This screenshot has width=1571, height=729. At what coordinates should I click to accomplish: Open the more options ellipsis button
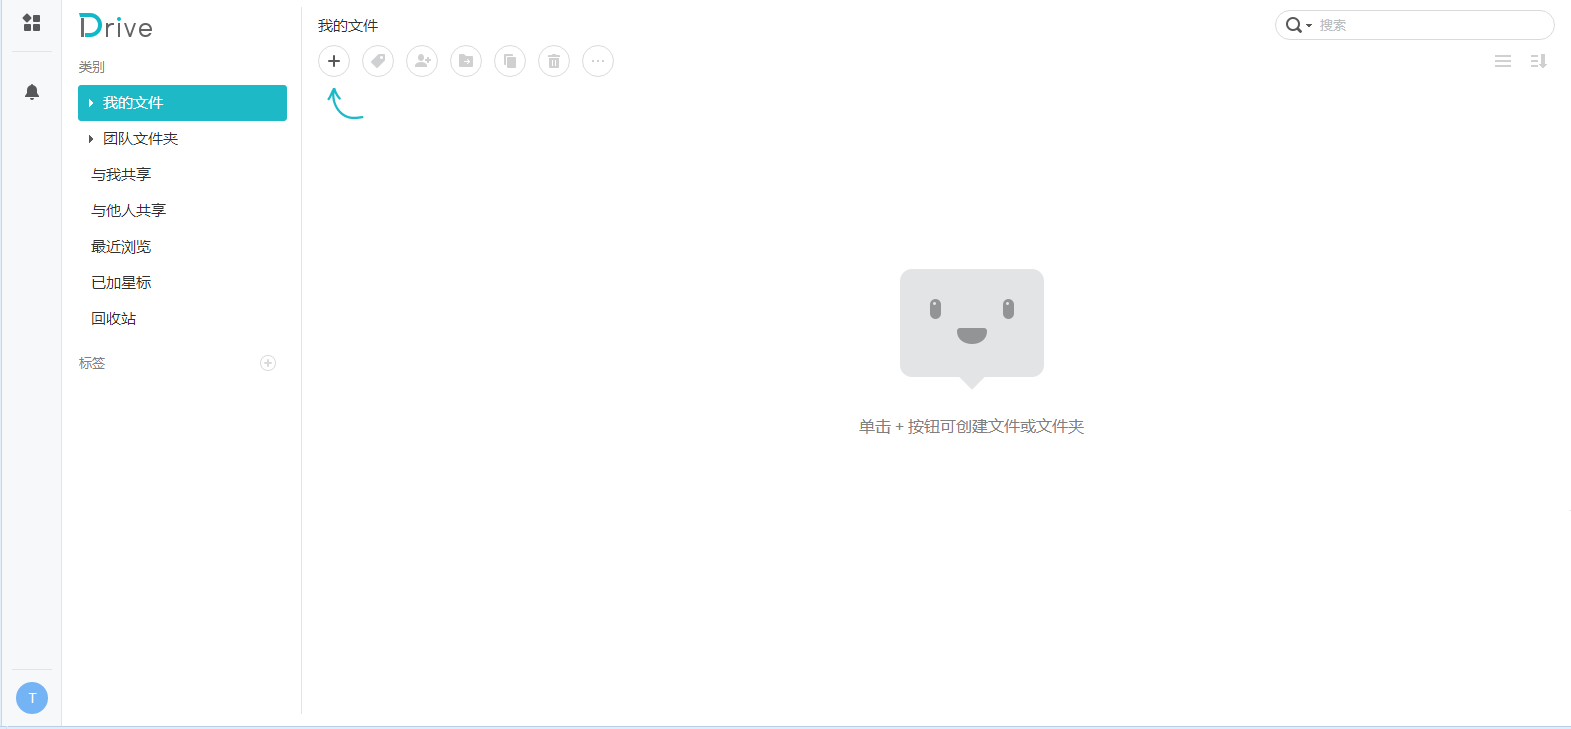(x=598, y=61)
